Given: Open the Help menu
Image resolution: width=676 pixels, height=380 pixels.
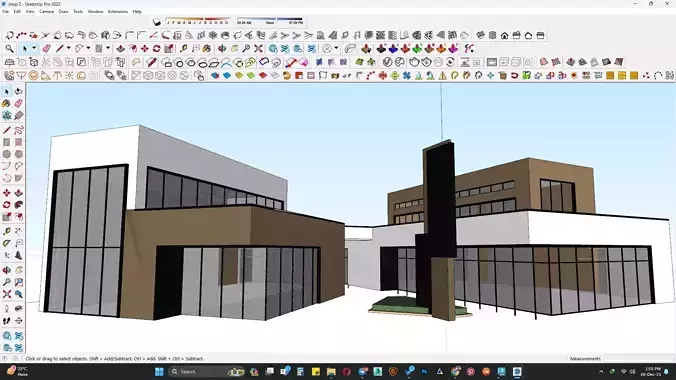Looking at the screenshot, I should click(x=137, y=12).
